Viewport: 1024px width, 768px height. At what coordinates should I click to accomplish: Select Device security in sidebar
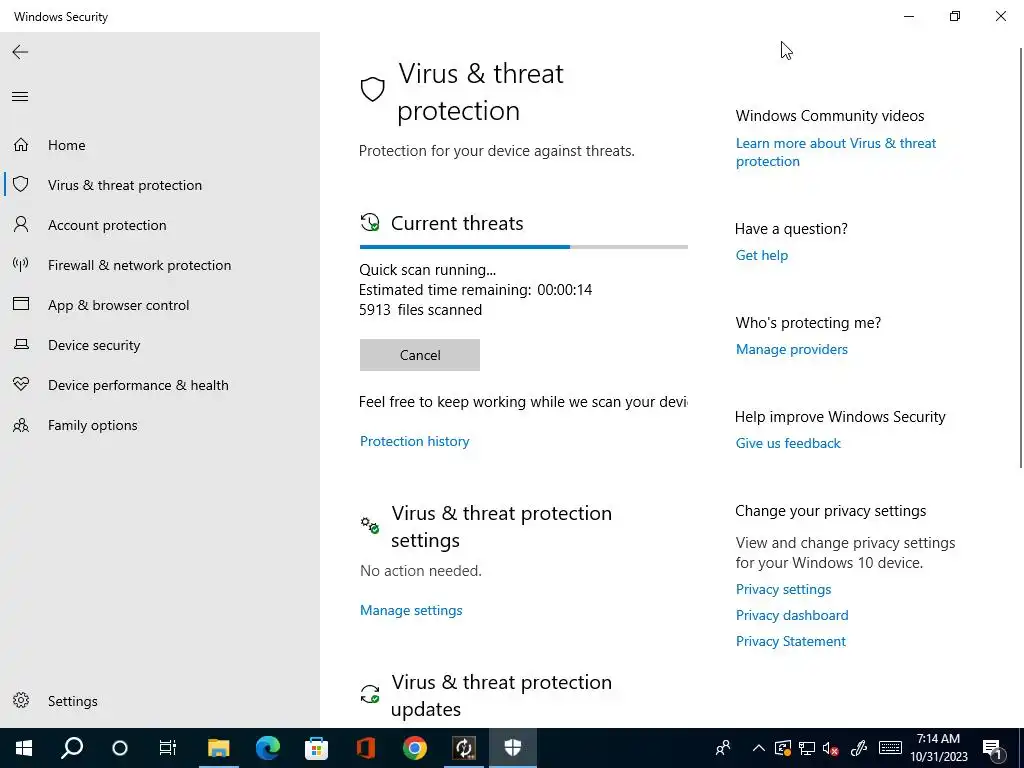(x=94, y=345)
